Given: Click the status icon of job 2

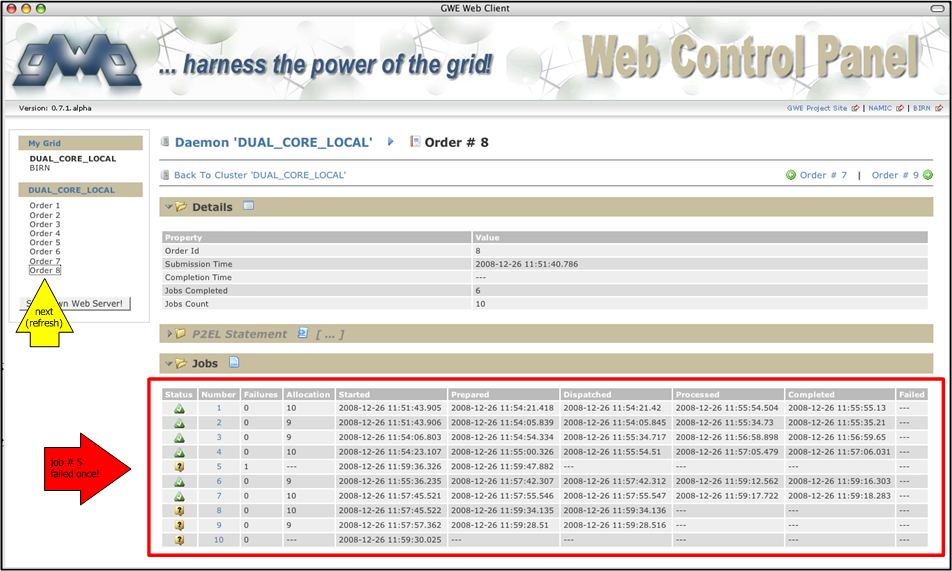Looking at the screenshot, I should tap(179, 423).
